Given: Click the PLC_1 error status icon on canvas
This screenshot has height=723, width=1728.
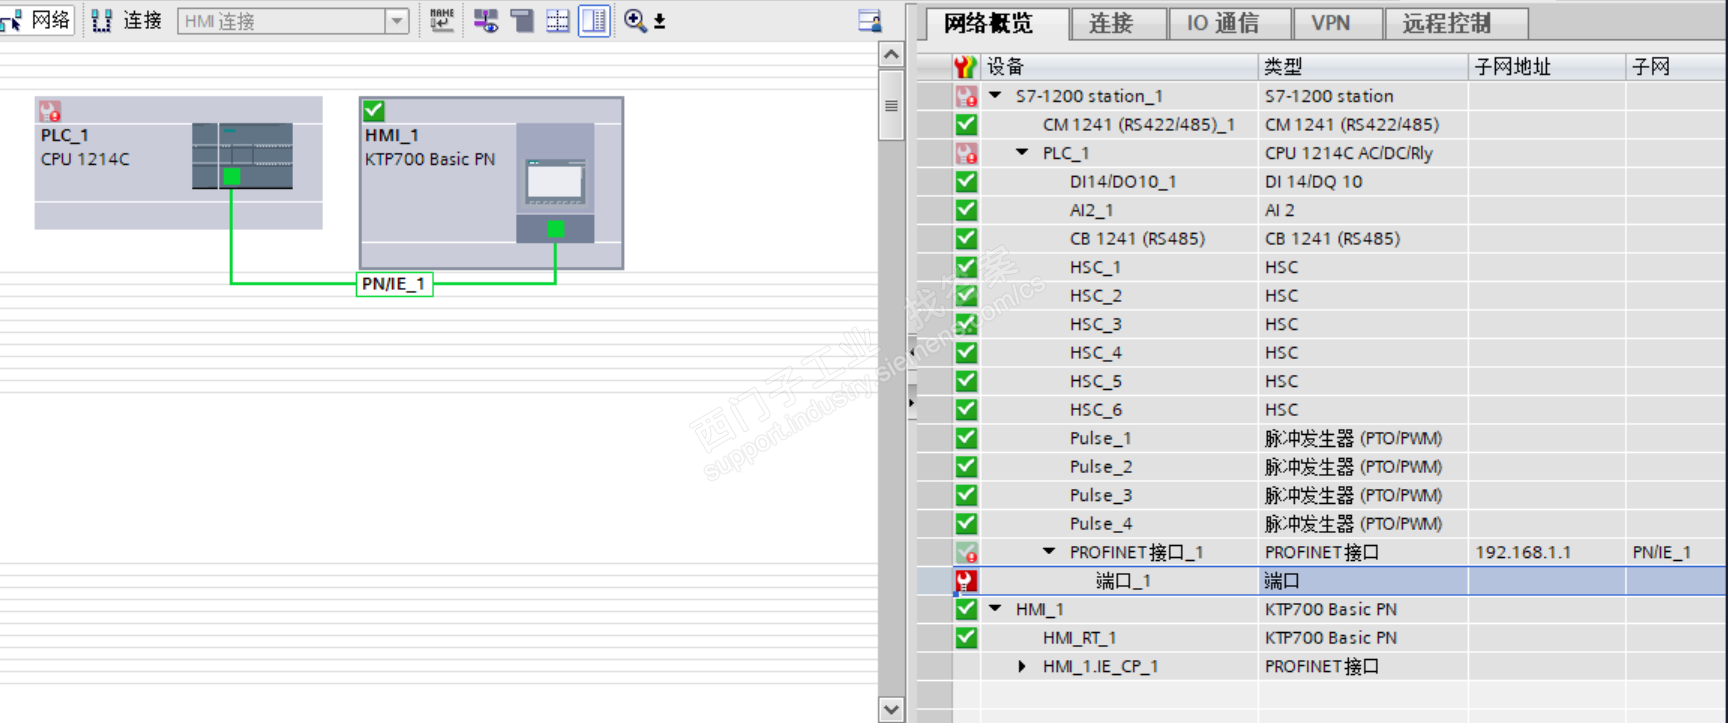Looking at the screenshot, I should point(50,110).
